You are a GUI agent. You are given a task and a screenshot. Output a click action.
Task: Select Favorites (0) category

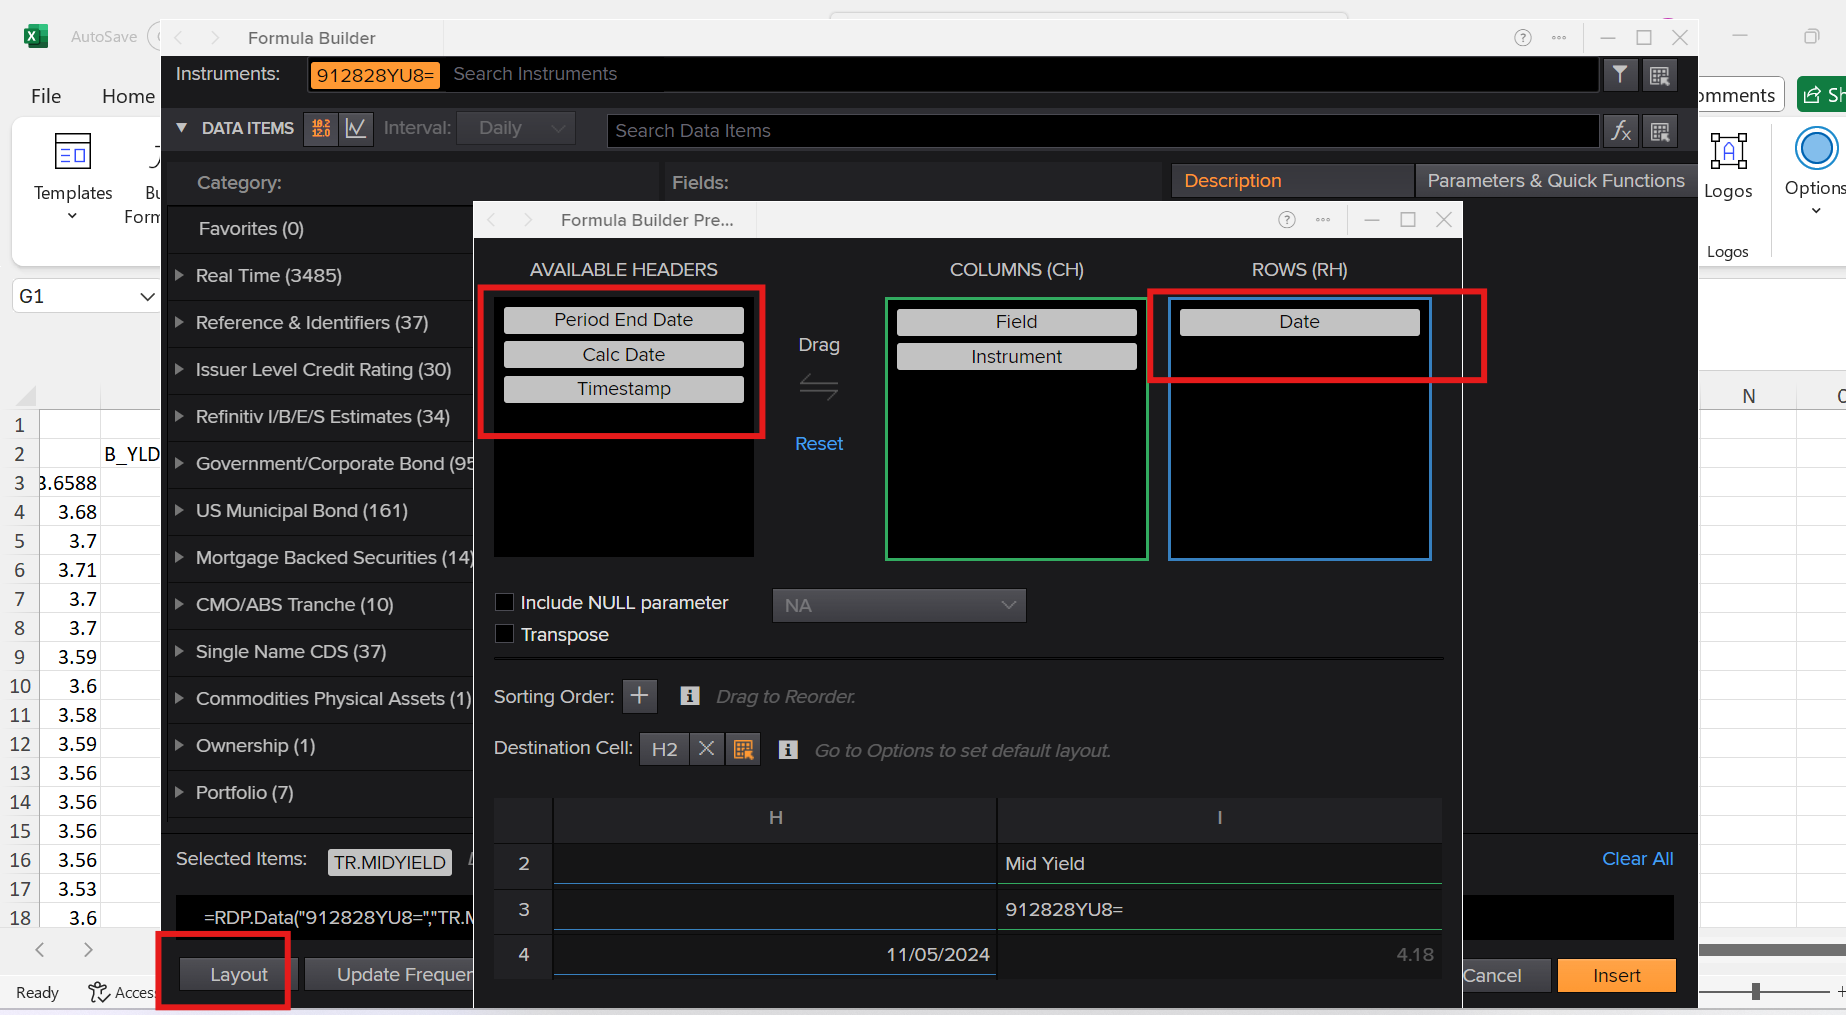pos(251,229)
